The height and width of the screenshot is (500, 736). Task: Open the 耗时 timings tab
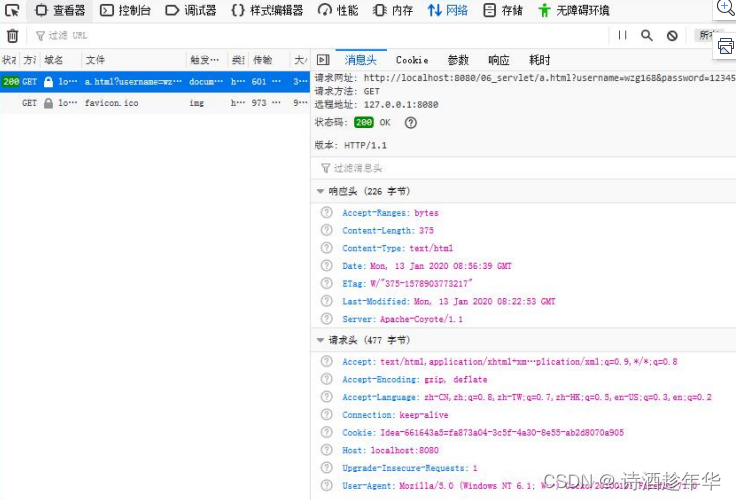[x=539, y=60]
